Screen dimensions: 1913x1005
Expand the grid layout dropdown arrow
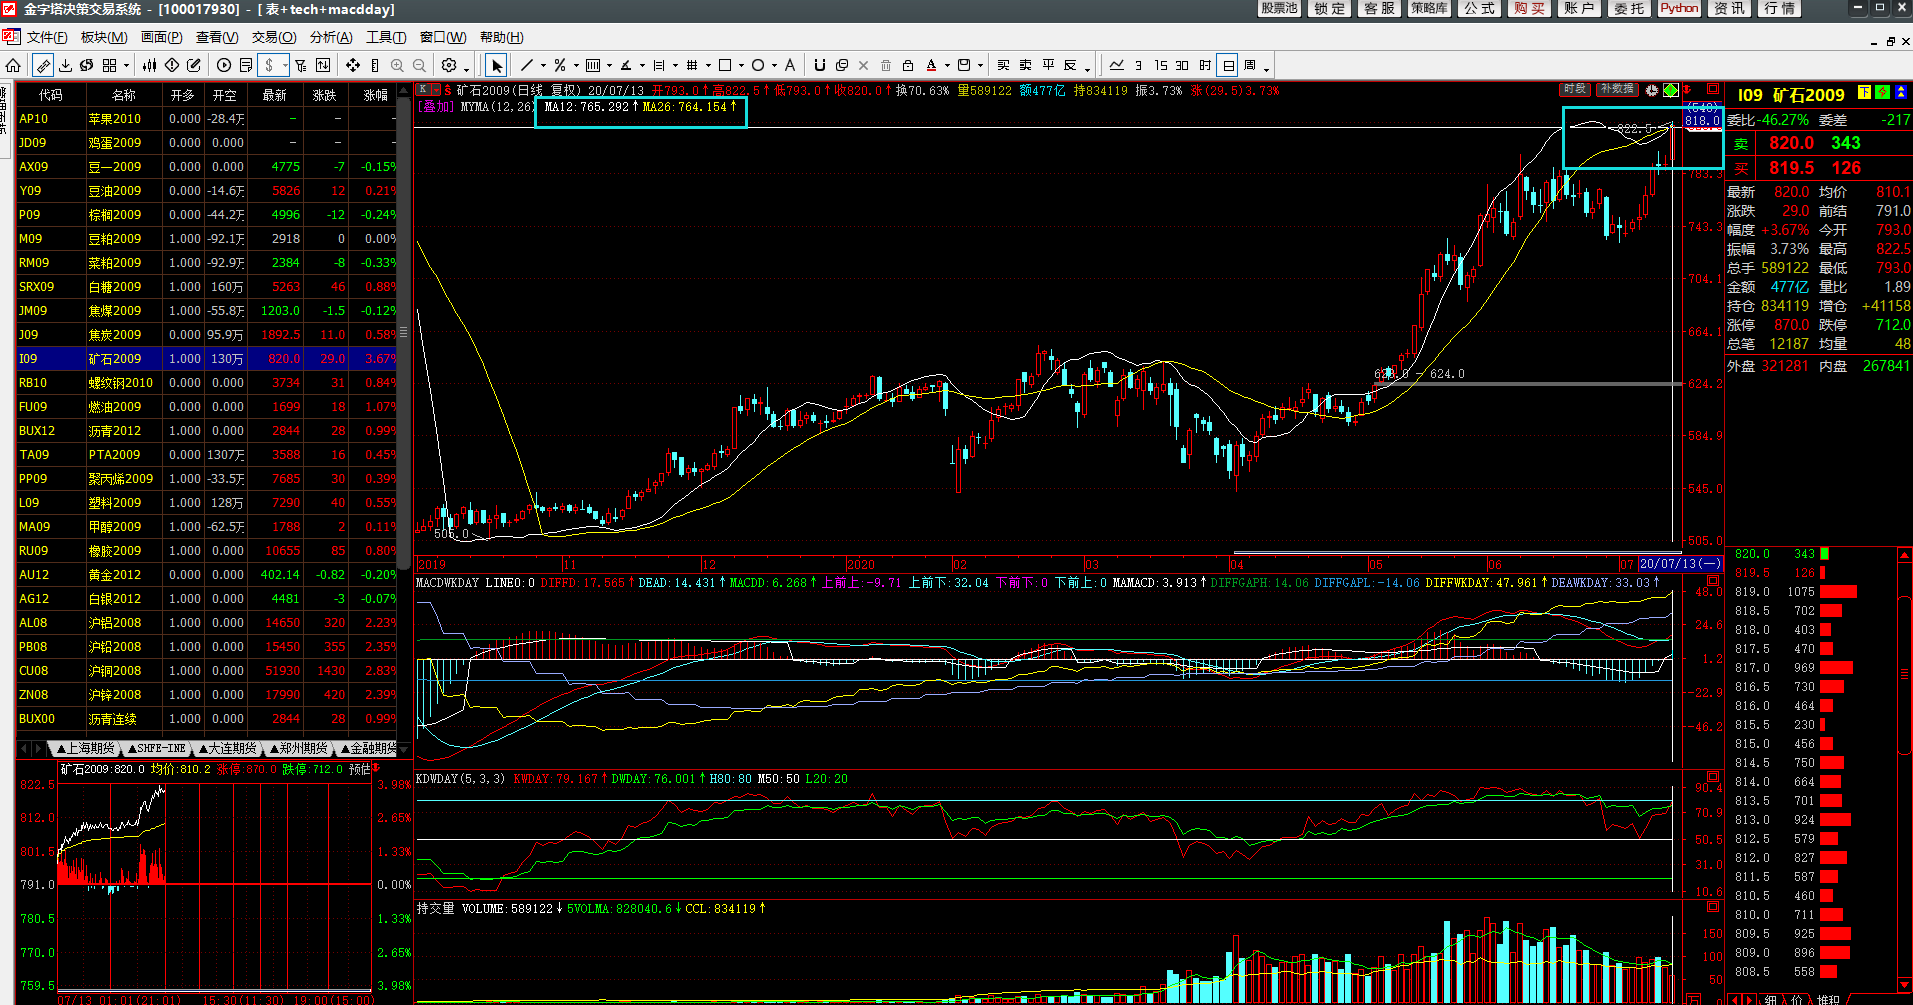click(127, 66)
